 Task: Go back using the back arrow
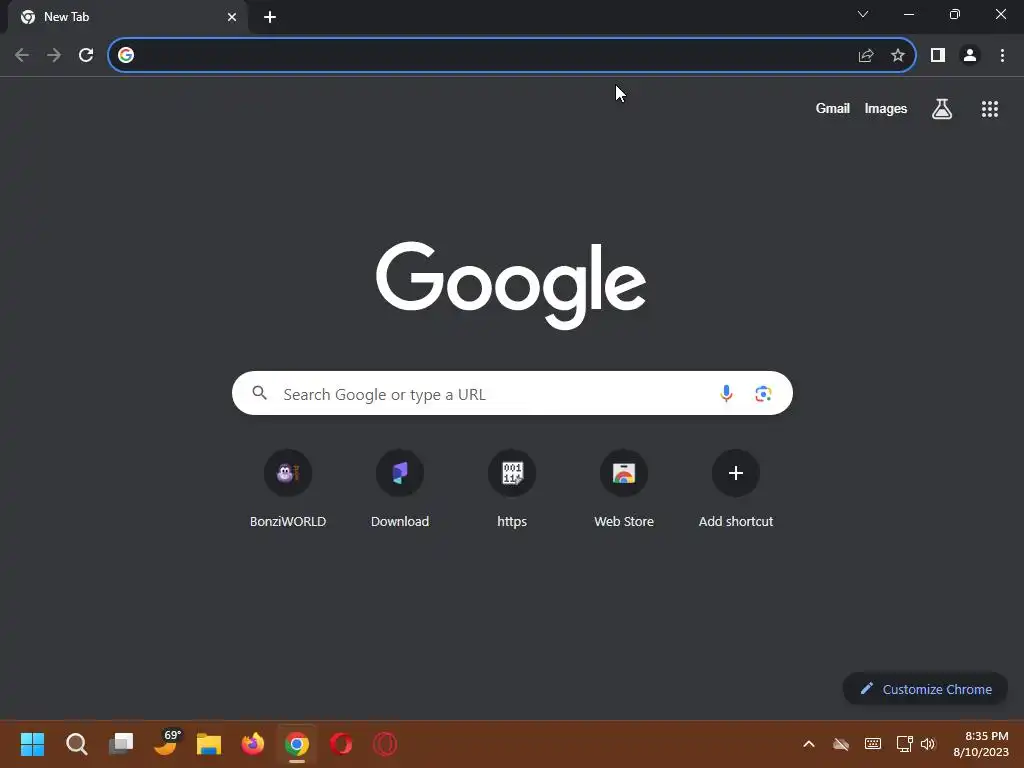tap(22, 55)
